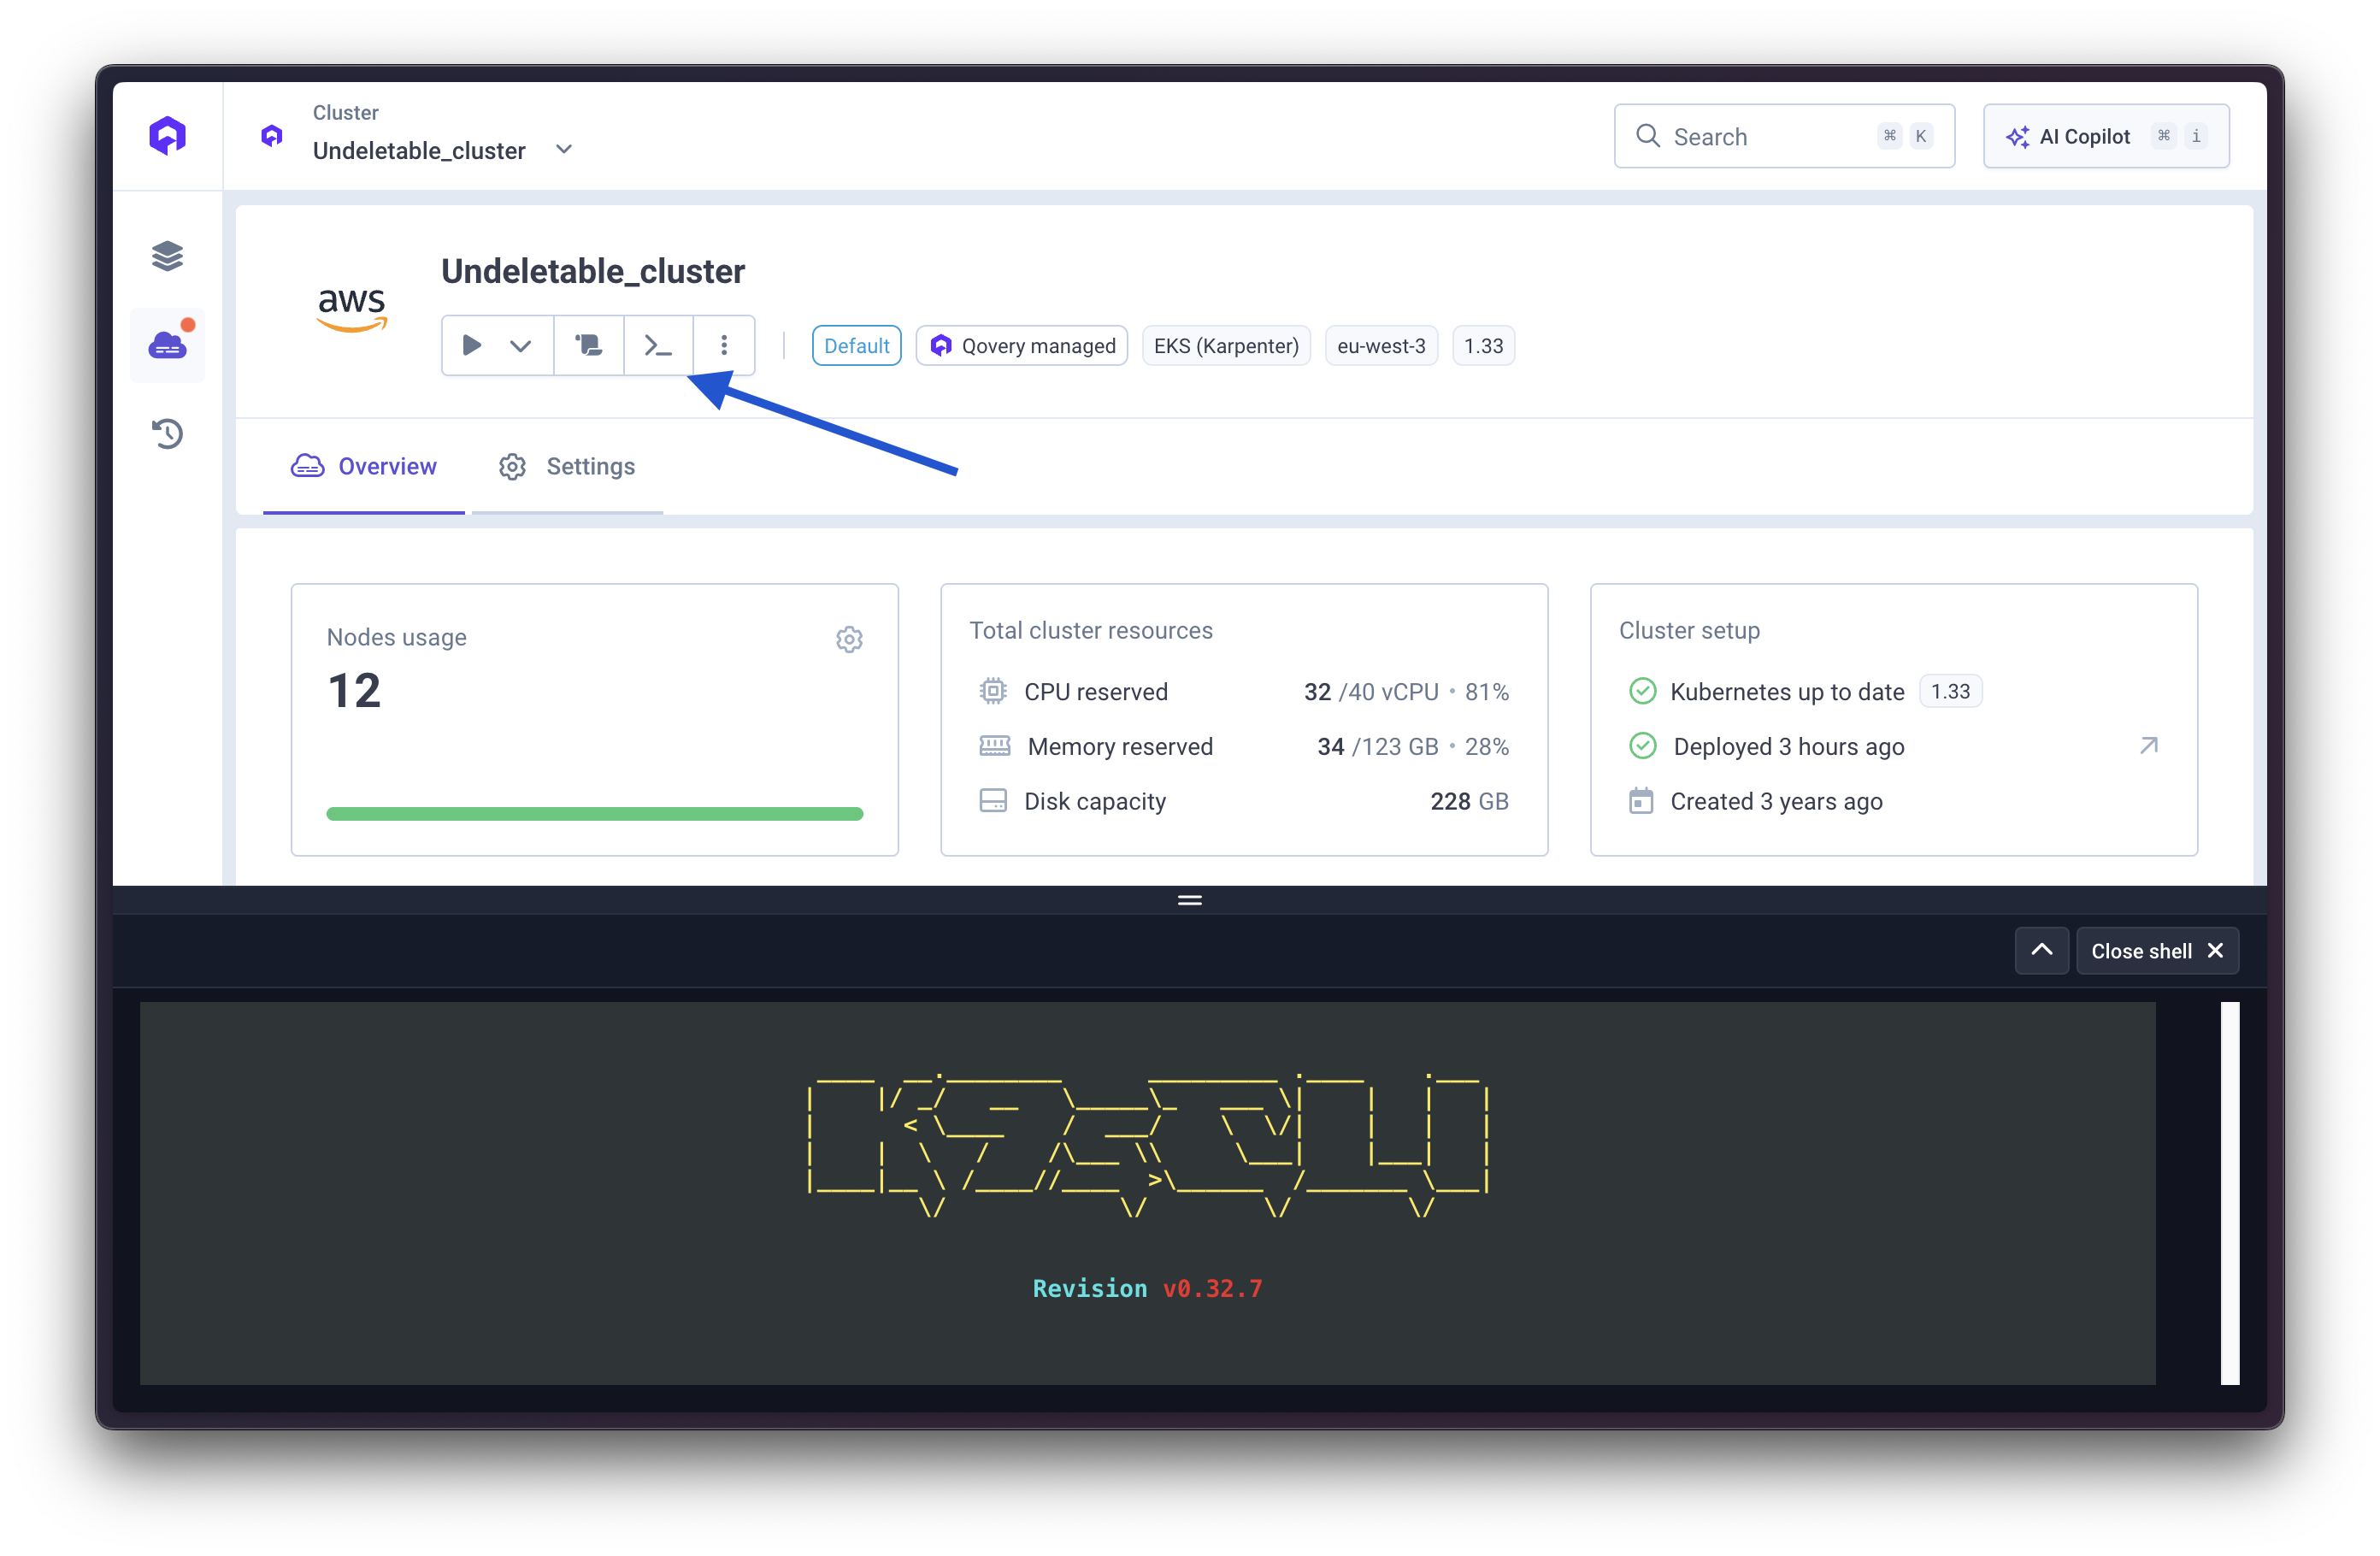Open the three-dot cluster actions menu
This screenshot has width=2380, height=1556.
click(x=723, y=345)
